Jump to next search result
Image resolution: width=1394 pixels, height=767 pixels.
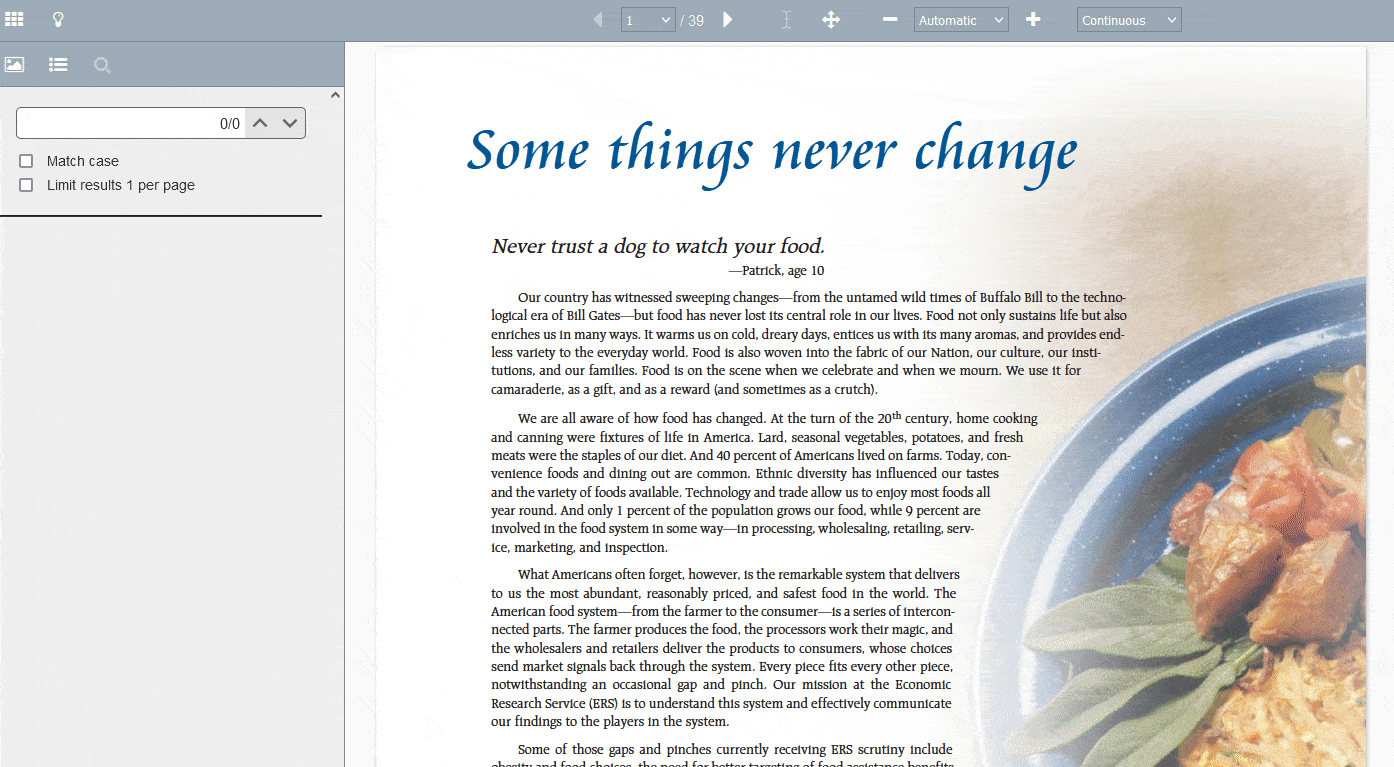[x=290, y=123]
